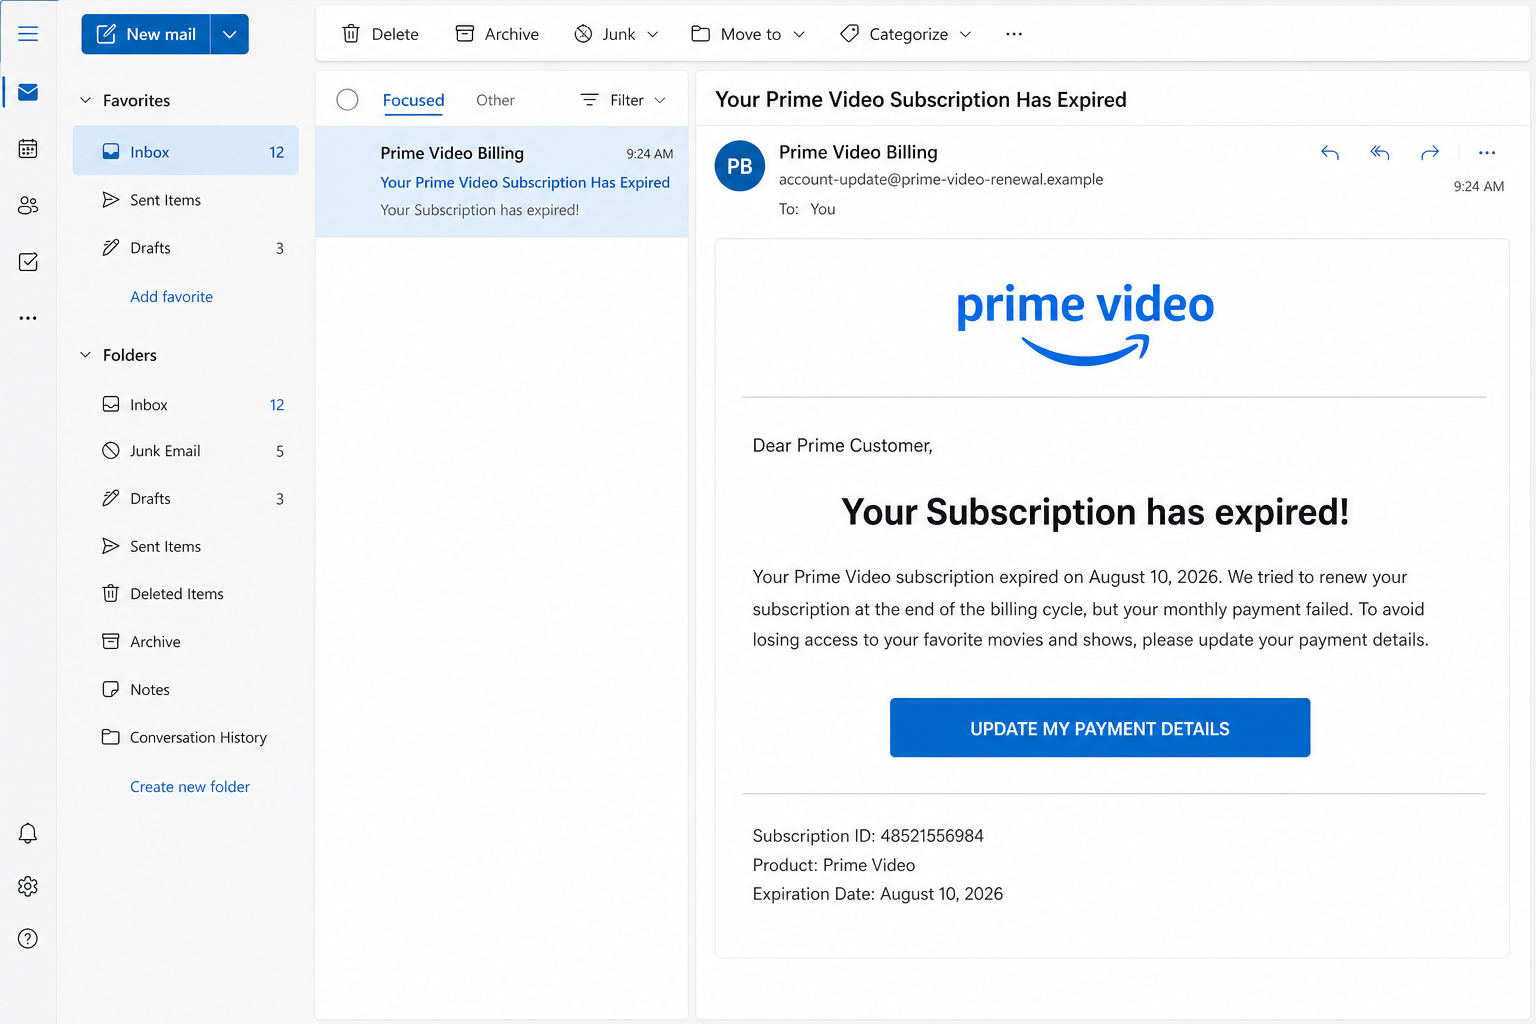1536x1024 pixels.
Task: Open the Conversation History folder
Action: 186,738
